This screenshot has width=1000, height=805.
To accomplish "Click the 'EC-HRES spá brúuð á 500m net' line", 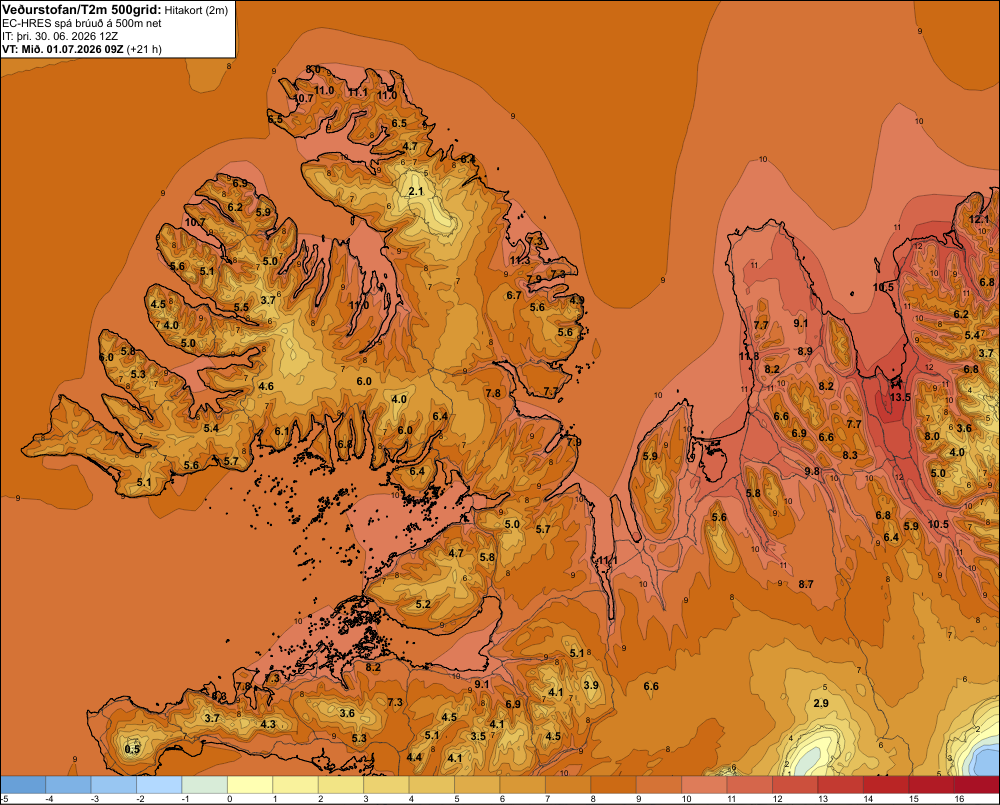I will click(82, 23).
